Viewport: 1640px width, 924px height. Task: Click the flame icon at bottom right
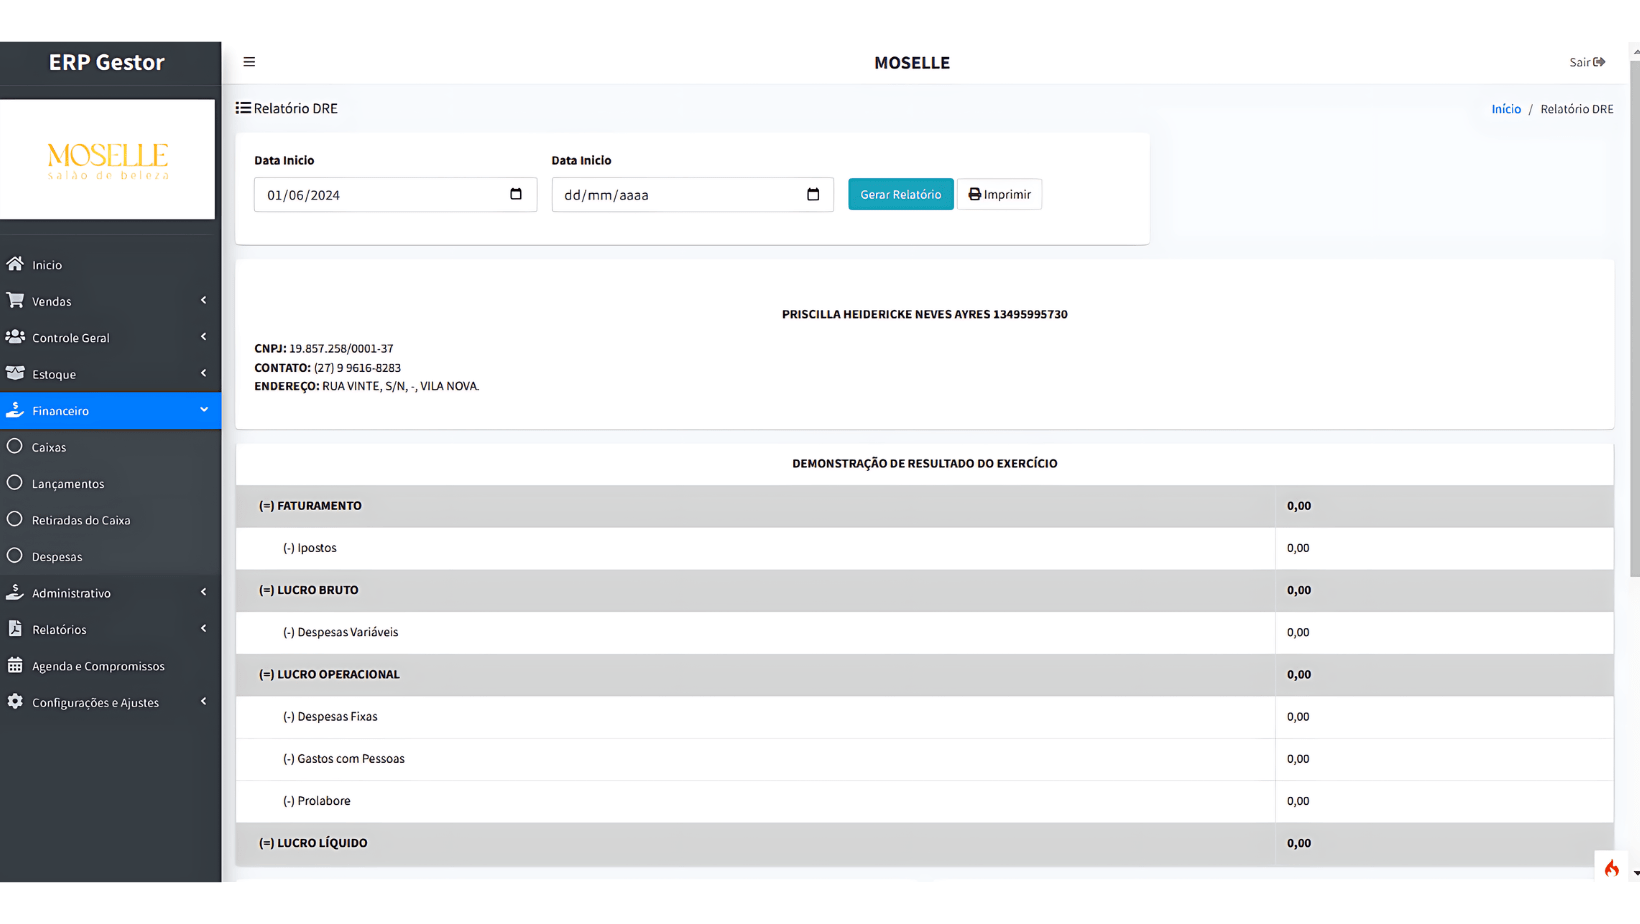click(x=1611, y=868)
